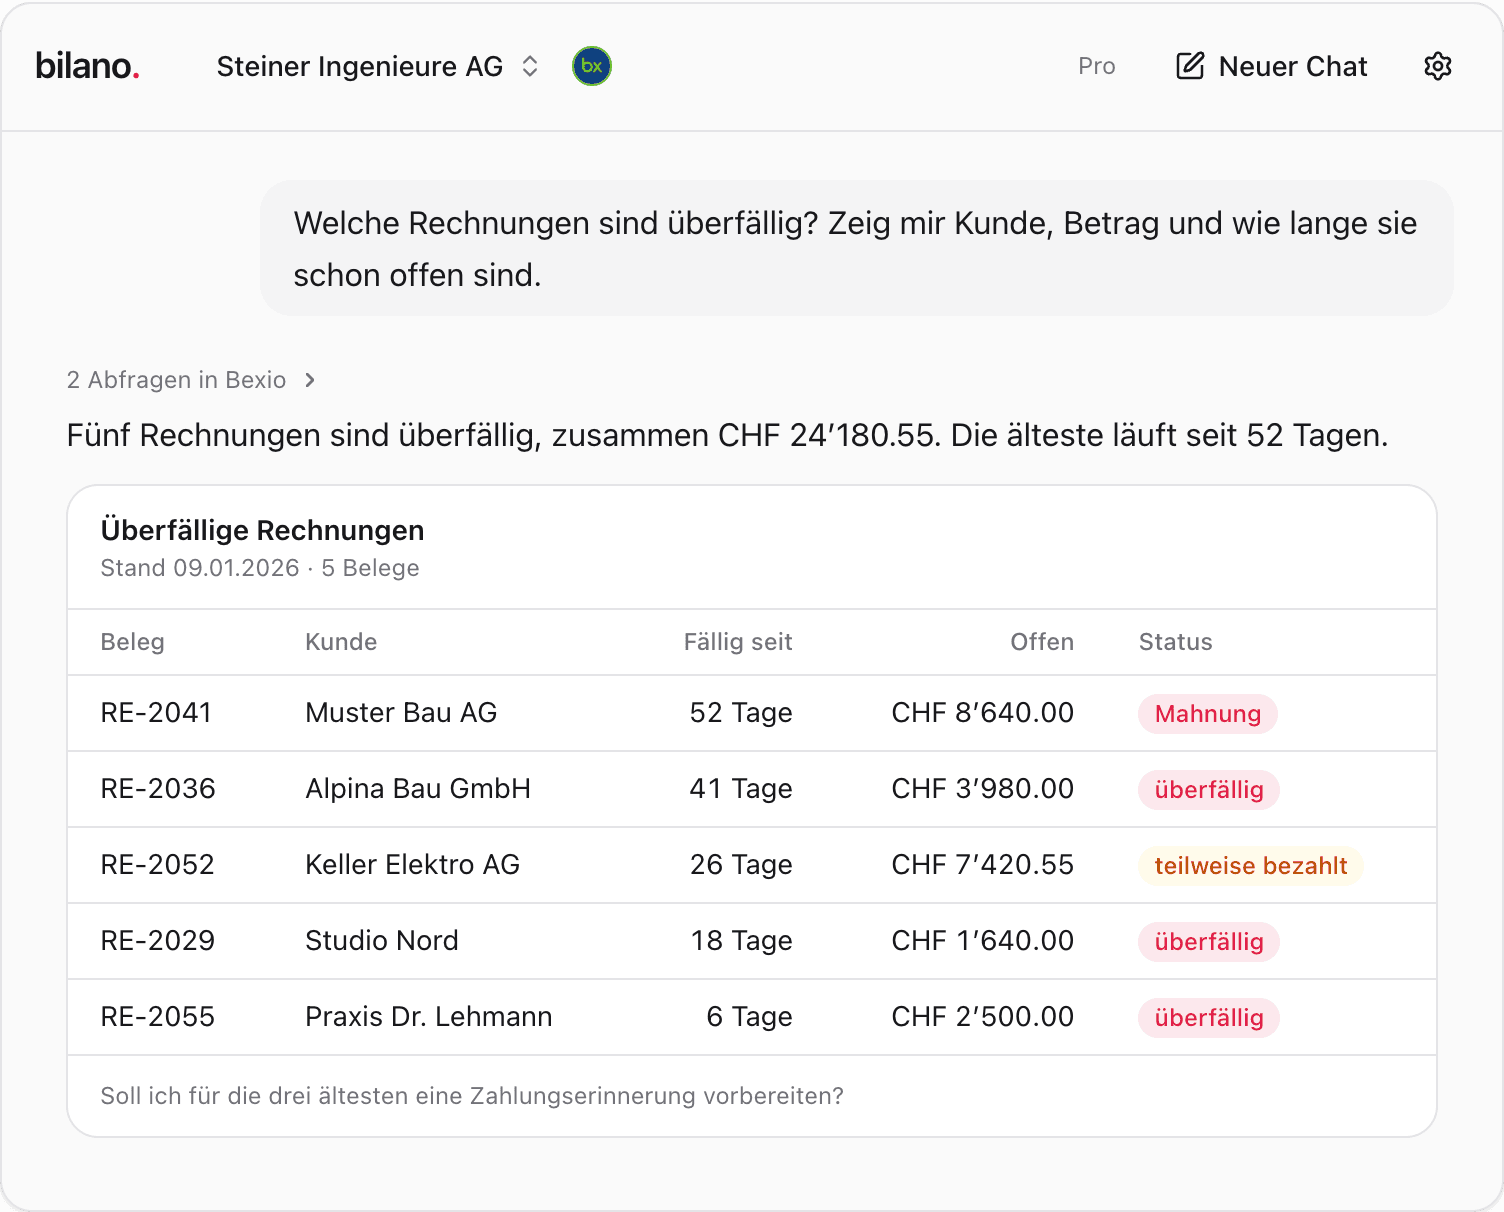Click the 18 Tage overdue value
The image size is (1504, 1212).
[x=742, y=941]
